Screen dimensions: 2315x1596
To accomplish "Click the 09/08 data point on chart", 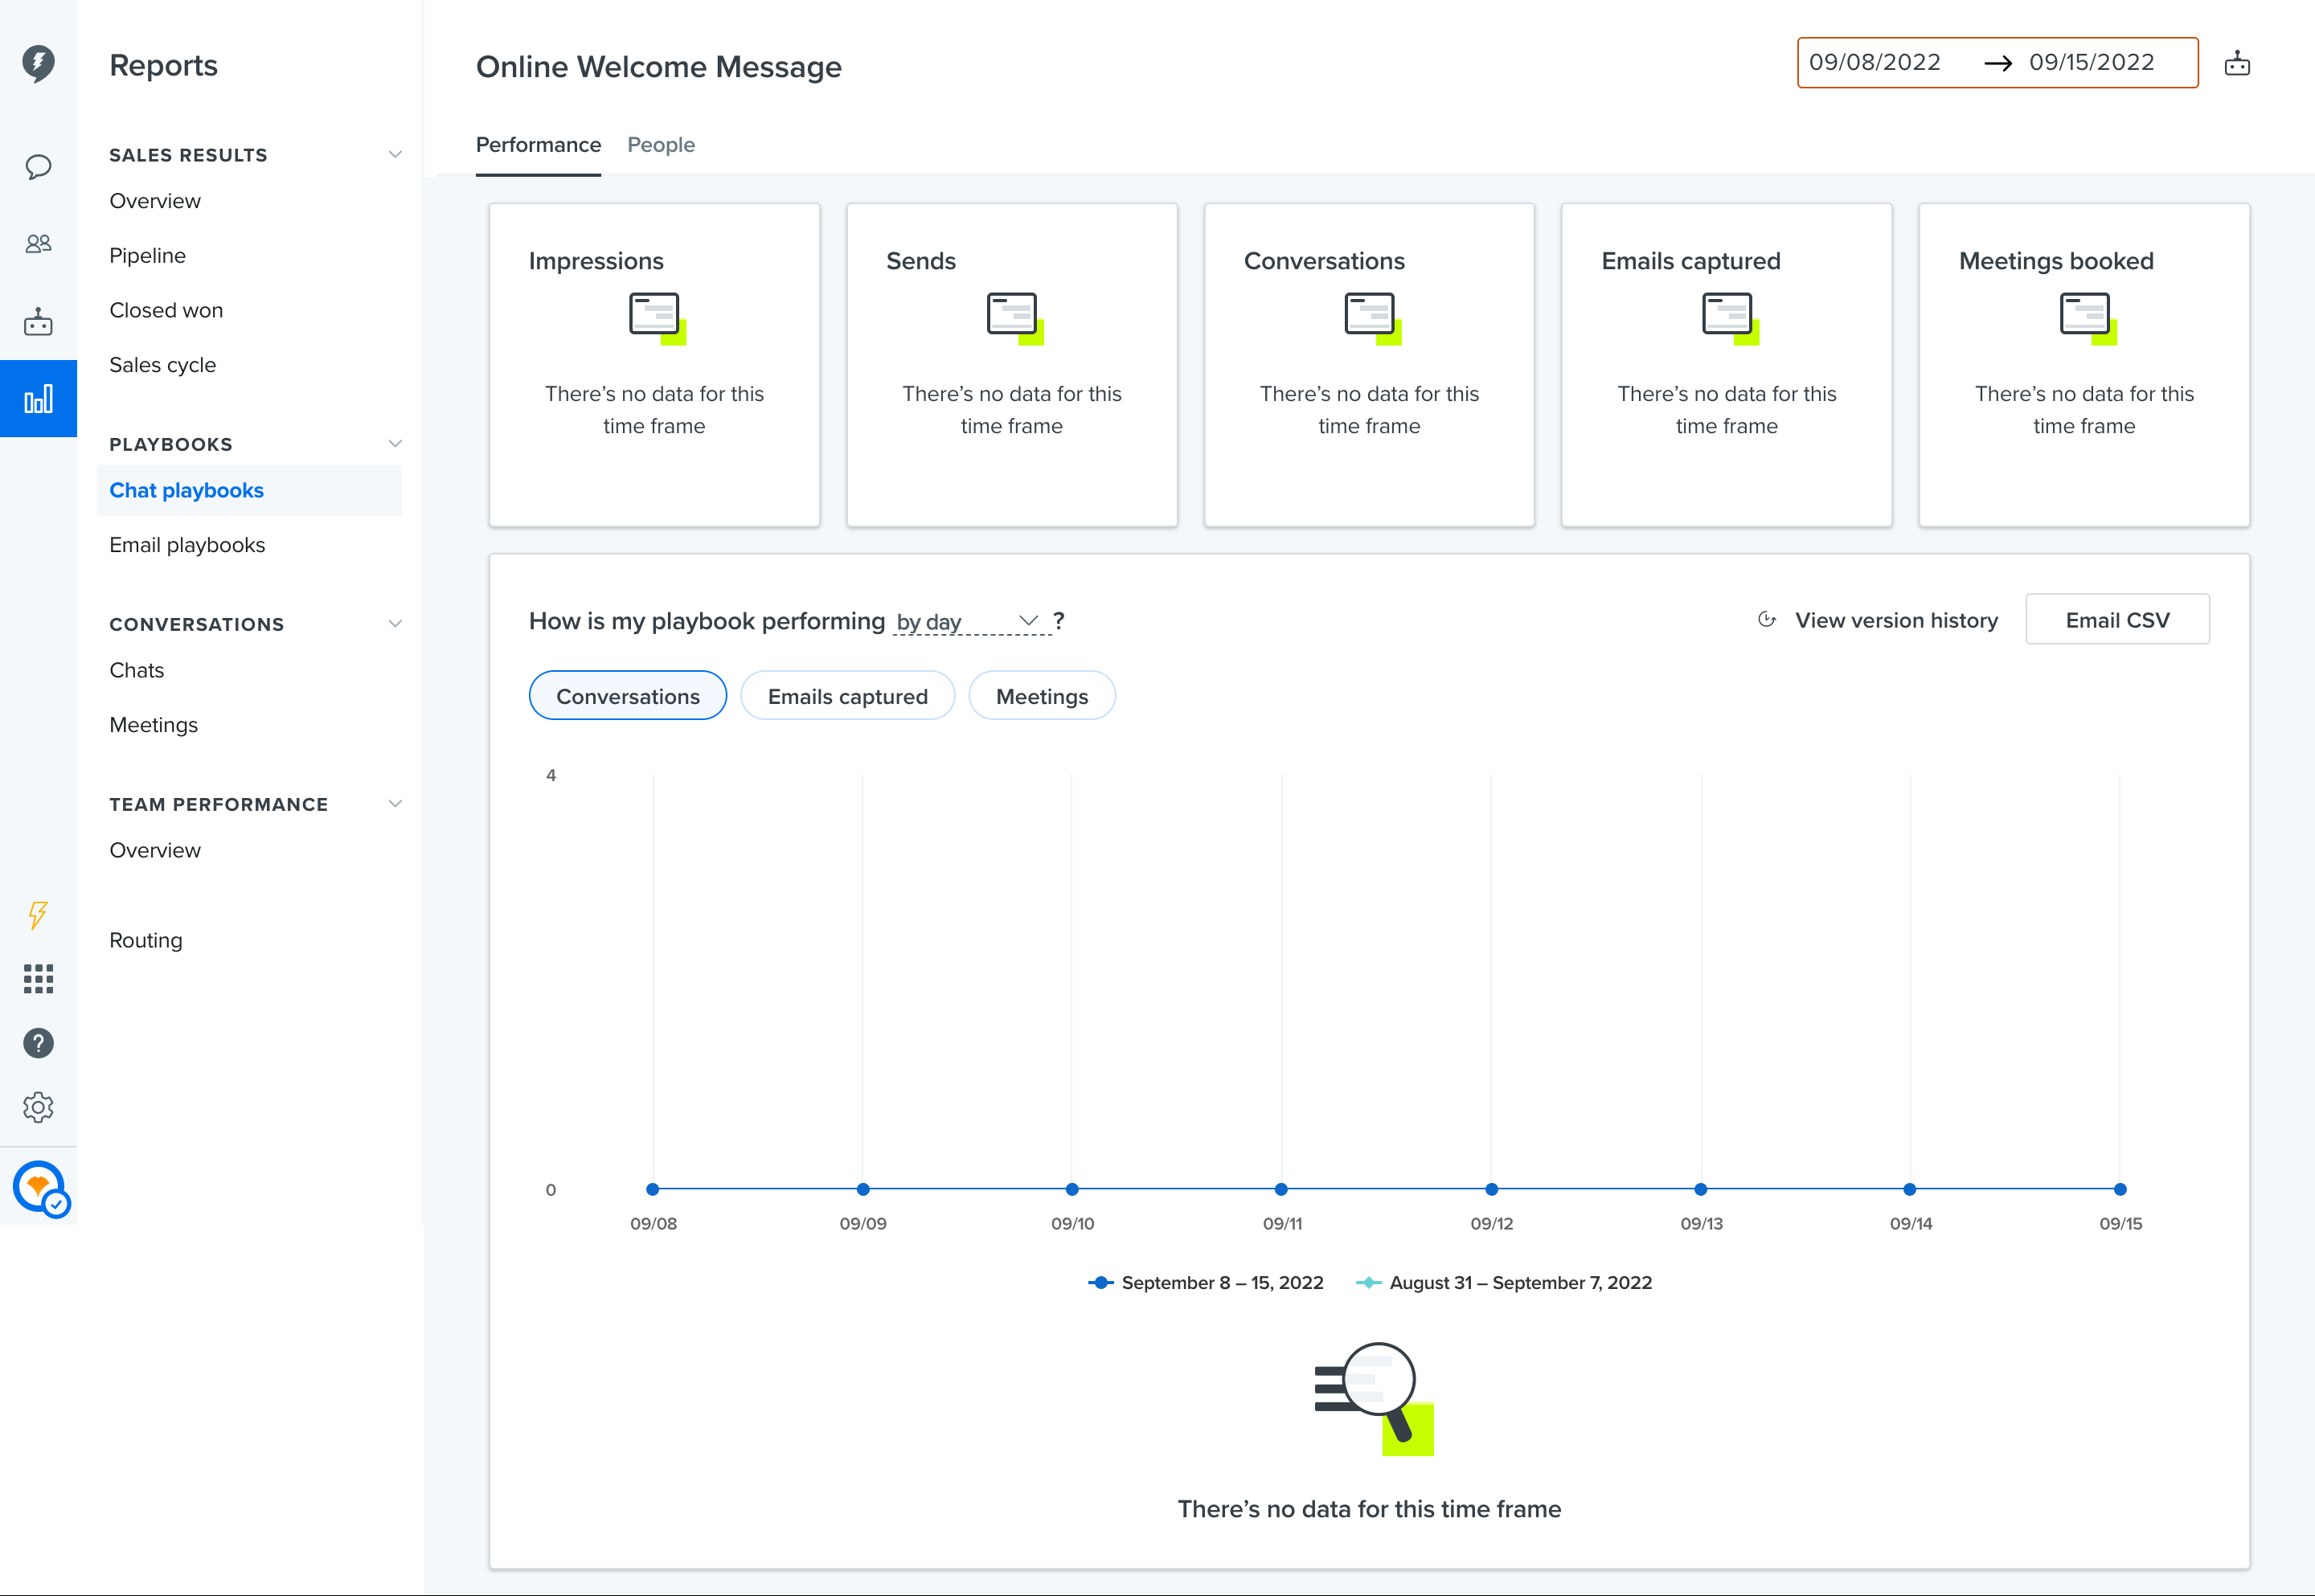I will tap(653, 1189).
